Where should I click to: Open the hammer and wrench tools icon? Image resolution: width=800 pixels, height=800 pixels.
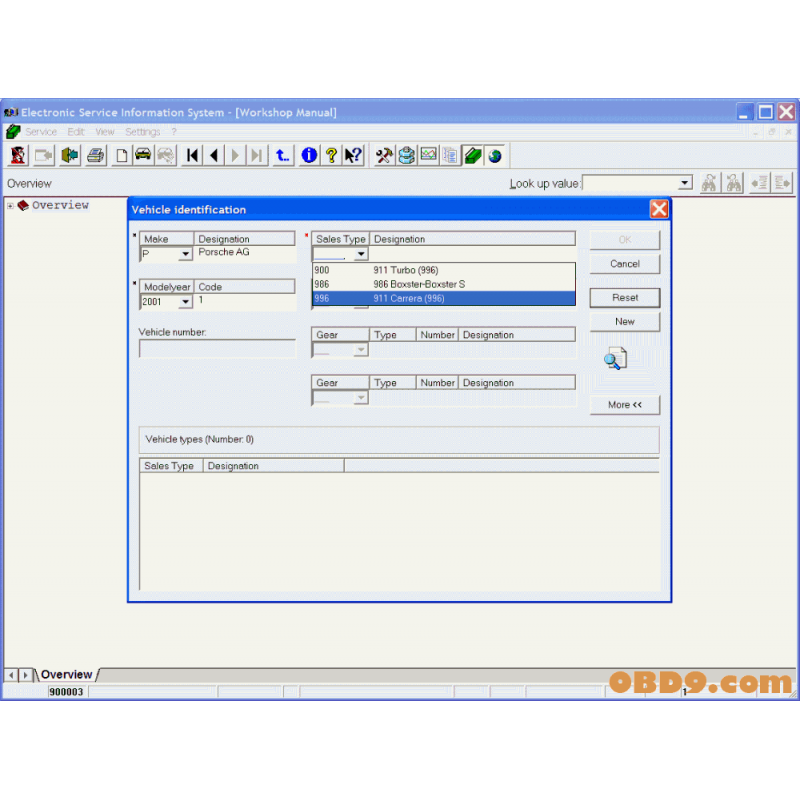pyautogui.click(x=384, y=155)
